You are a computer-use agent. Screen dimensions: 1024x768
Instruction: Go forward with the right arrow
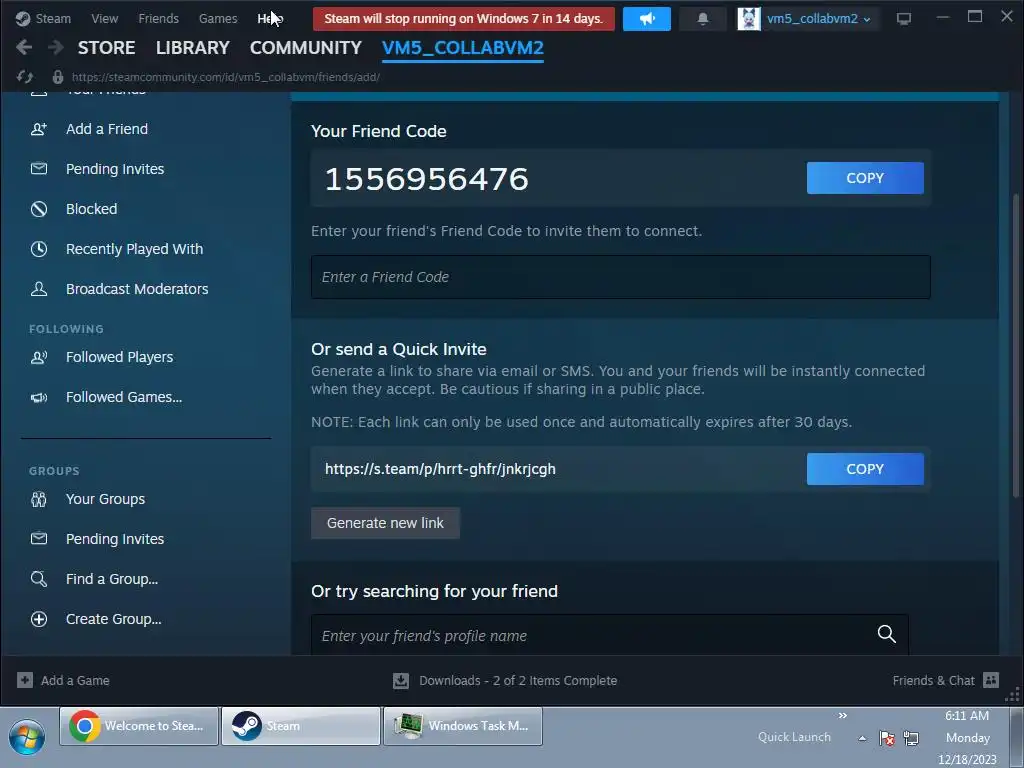pos(56,47)
